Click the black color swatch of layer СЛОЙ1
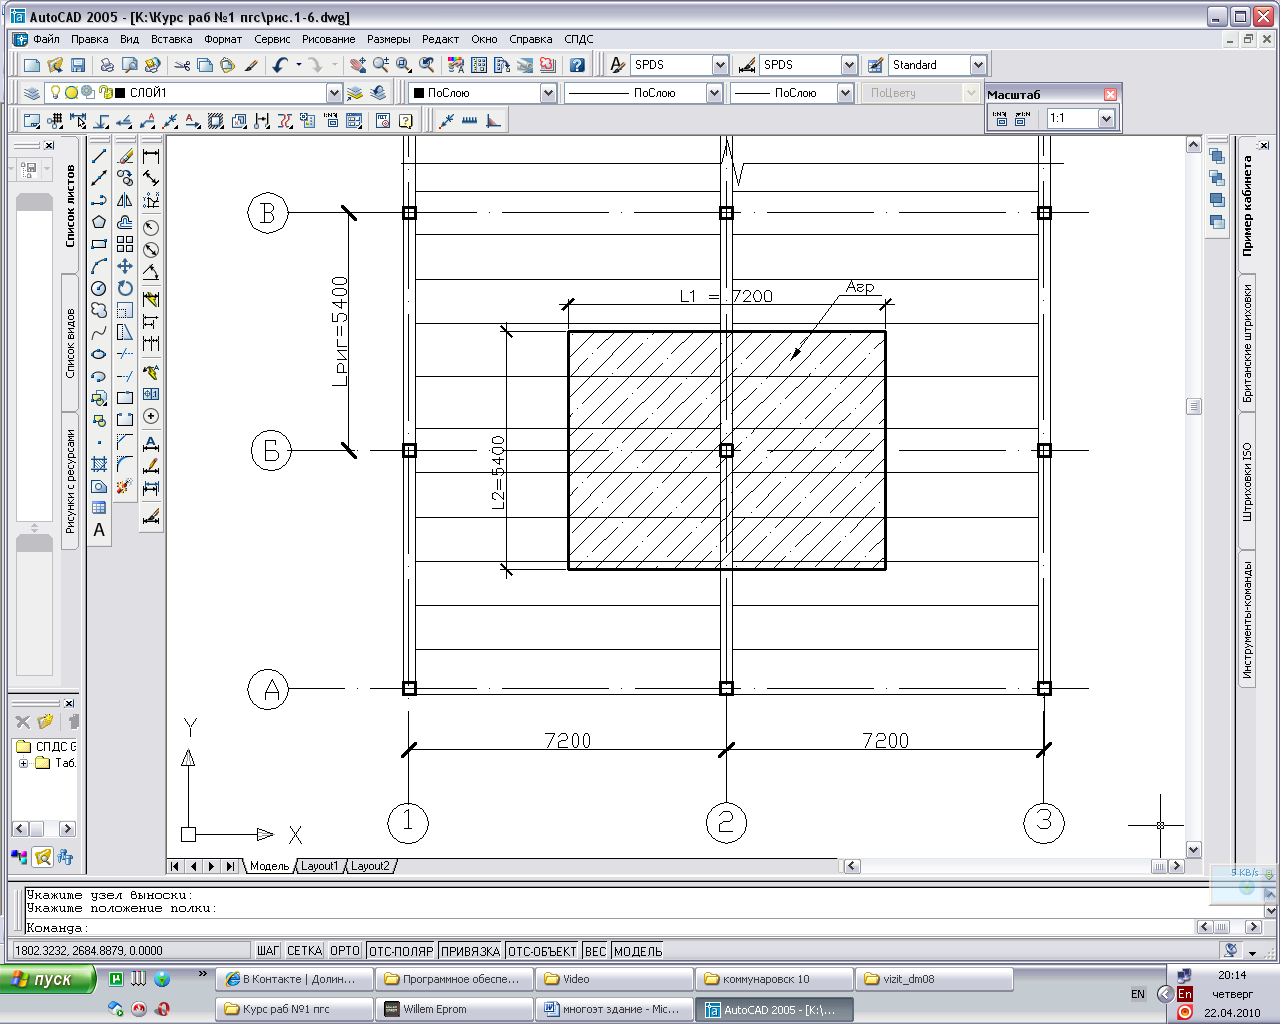Screen dimensions: 1280x1024 pyautogui.click(x=120, y=93)
